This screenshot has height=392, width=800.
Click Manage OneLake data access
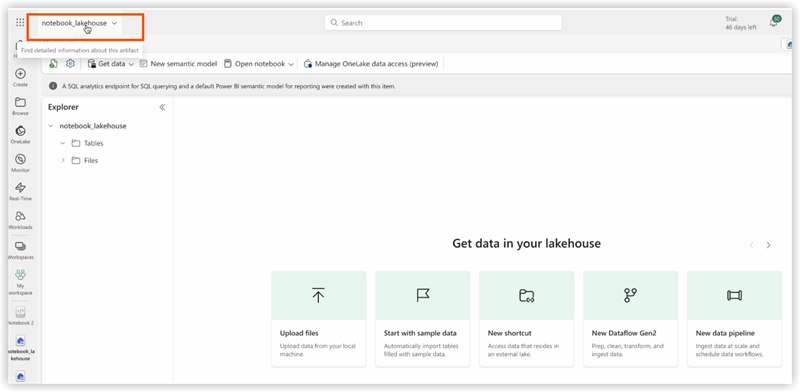click(x=371, y=64)
